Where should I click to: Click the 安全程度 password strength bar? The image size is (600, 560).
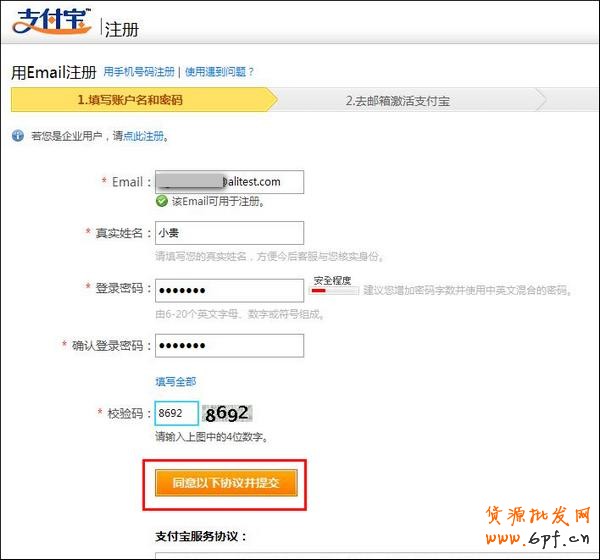(334, 291)
